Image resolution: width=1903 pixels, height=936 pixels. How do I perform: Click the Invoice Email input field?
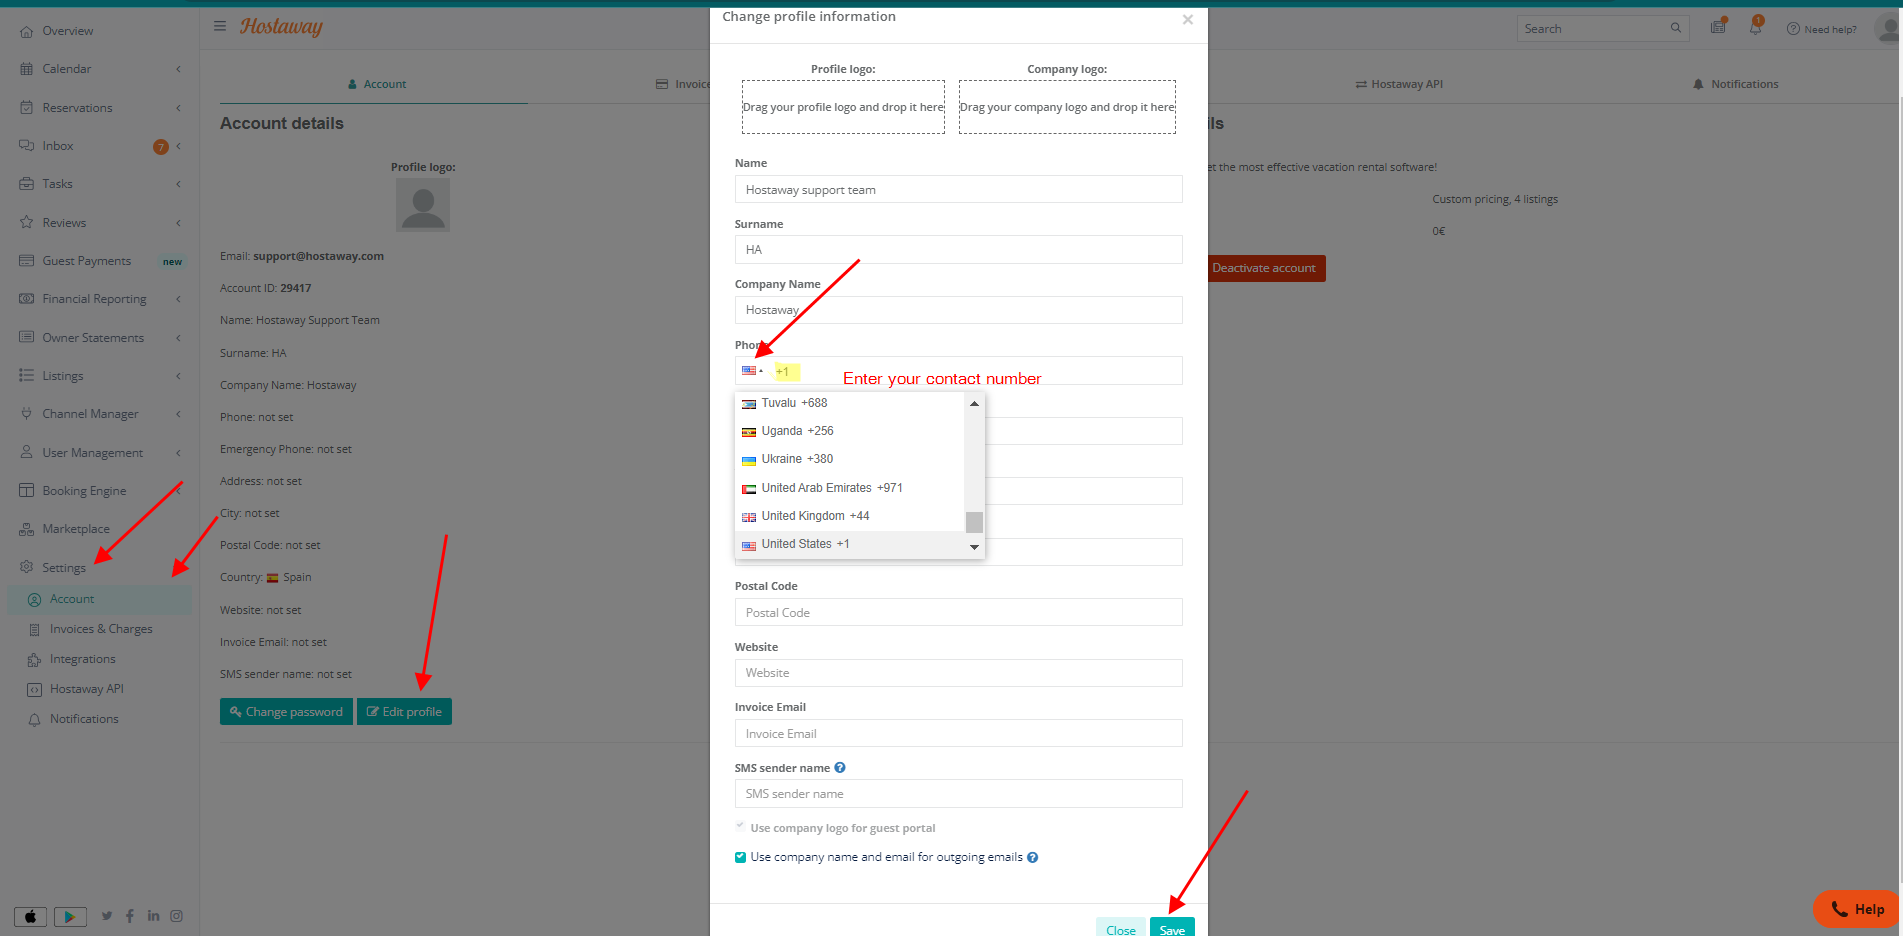tap(958, 733)
